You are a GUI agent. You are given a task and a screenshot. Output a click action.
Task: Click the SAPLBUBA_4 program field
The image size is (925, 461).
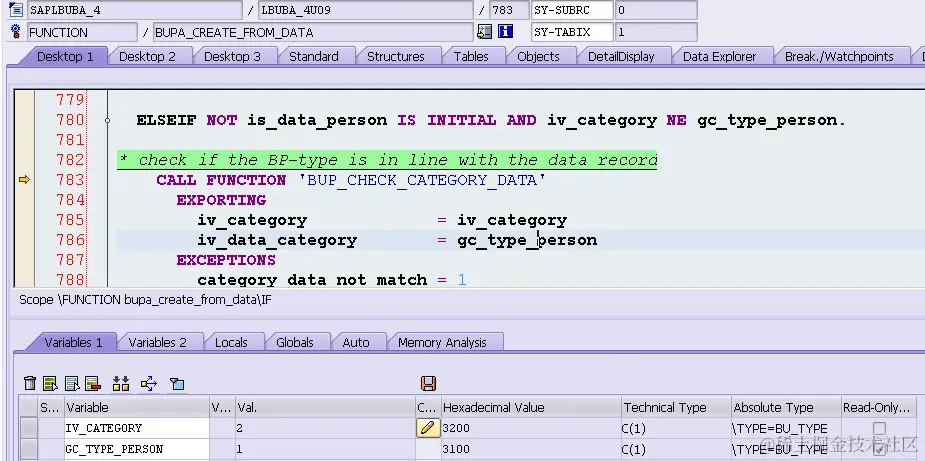(x=135, y=10)
